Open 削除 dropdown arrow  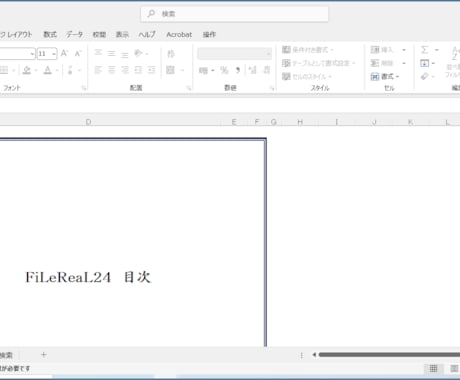pyautogui.click(x=404, y=63)
